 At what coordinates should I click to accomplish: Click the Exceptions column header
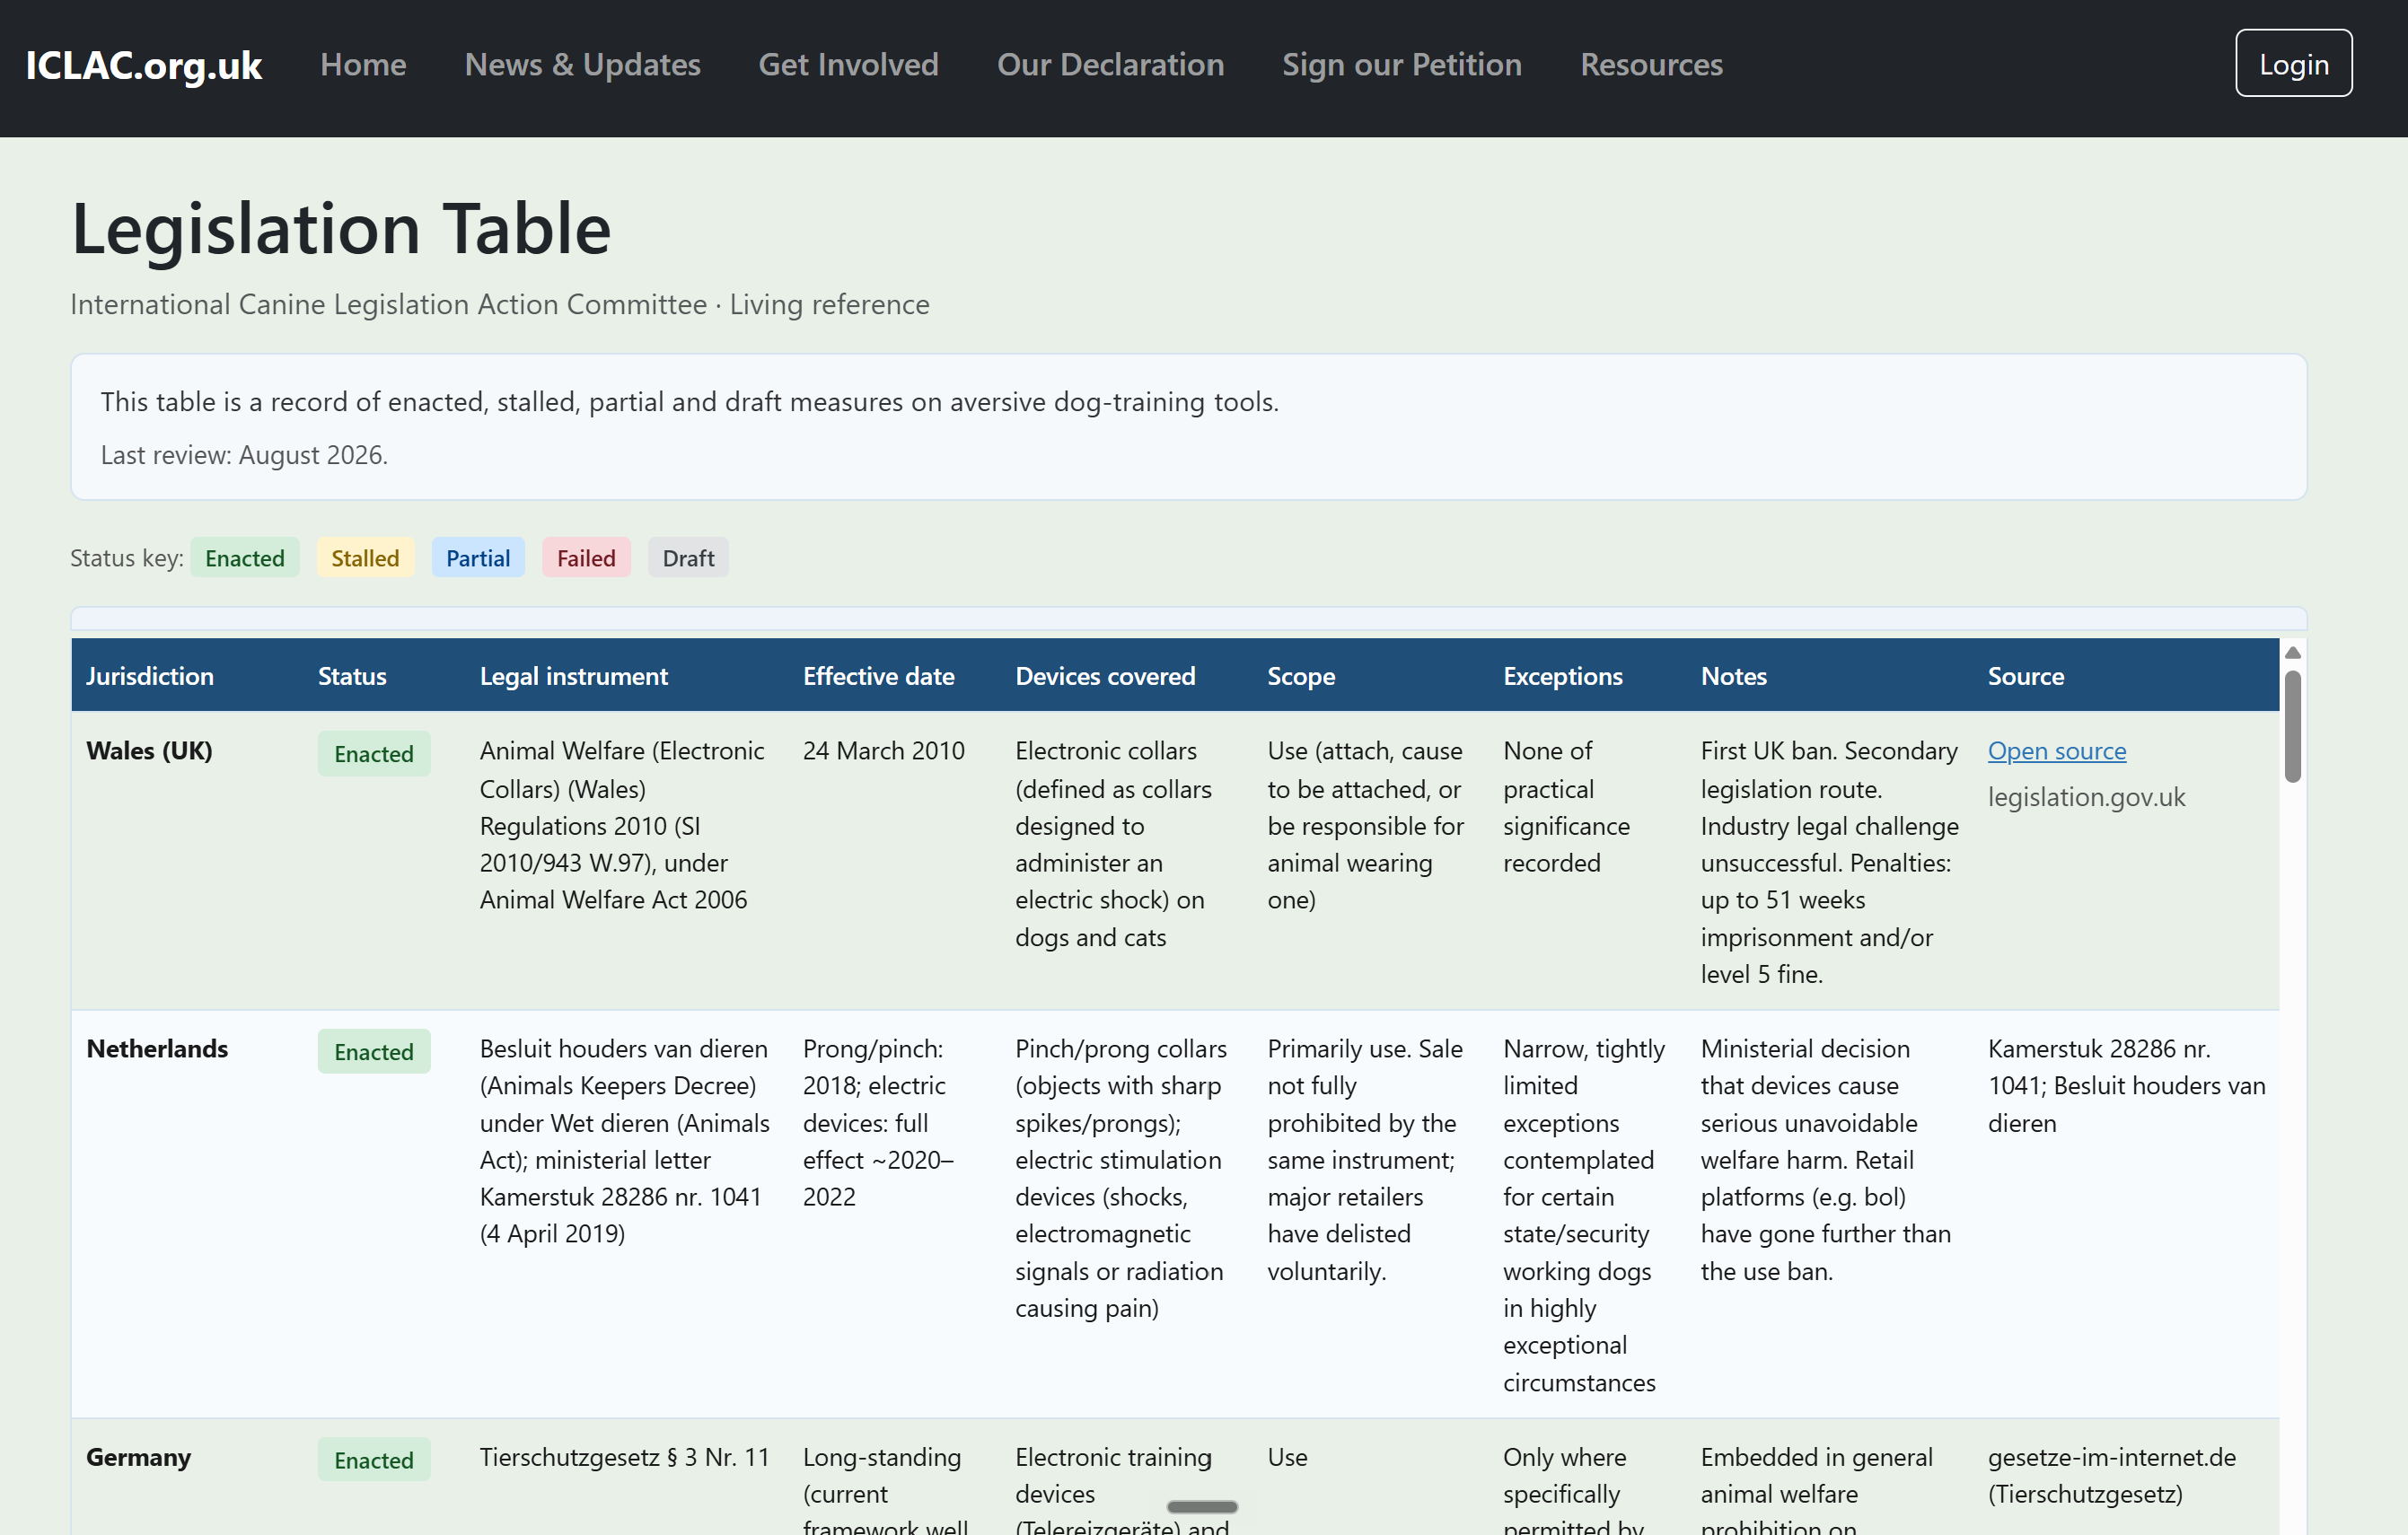1562,676
